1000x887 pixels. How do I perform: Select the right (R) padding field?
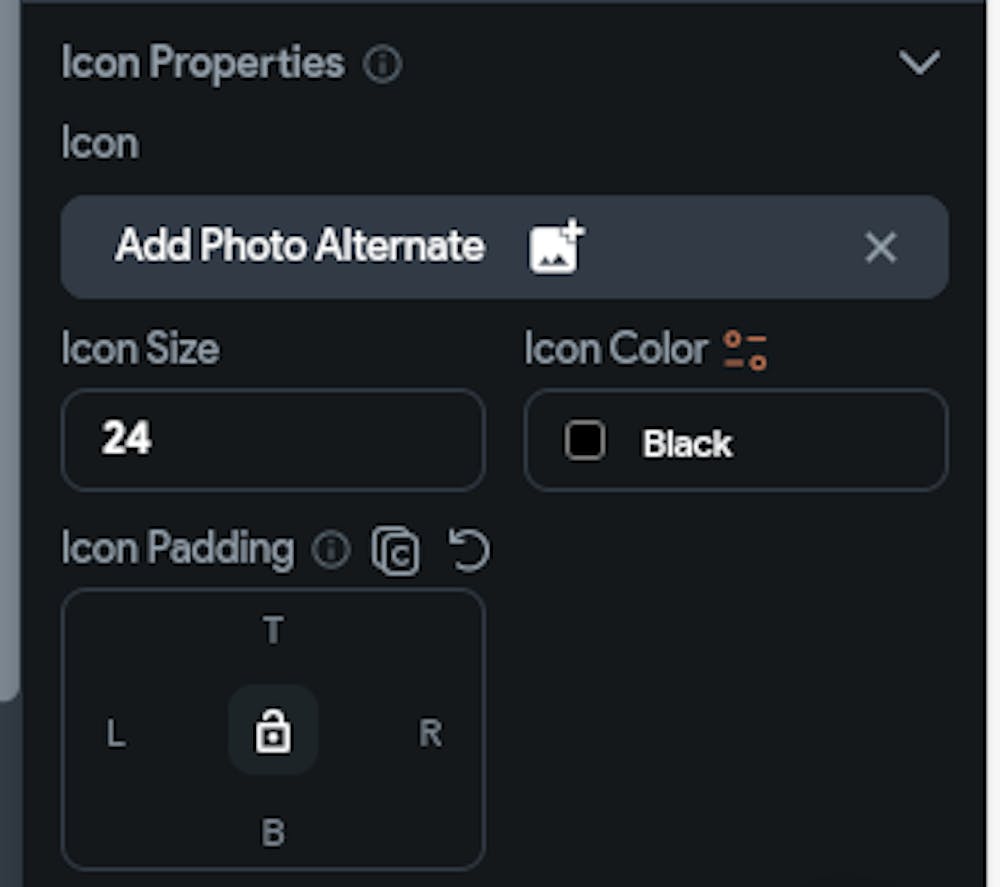coord(430,734)
